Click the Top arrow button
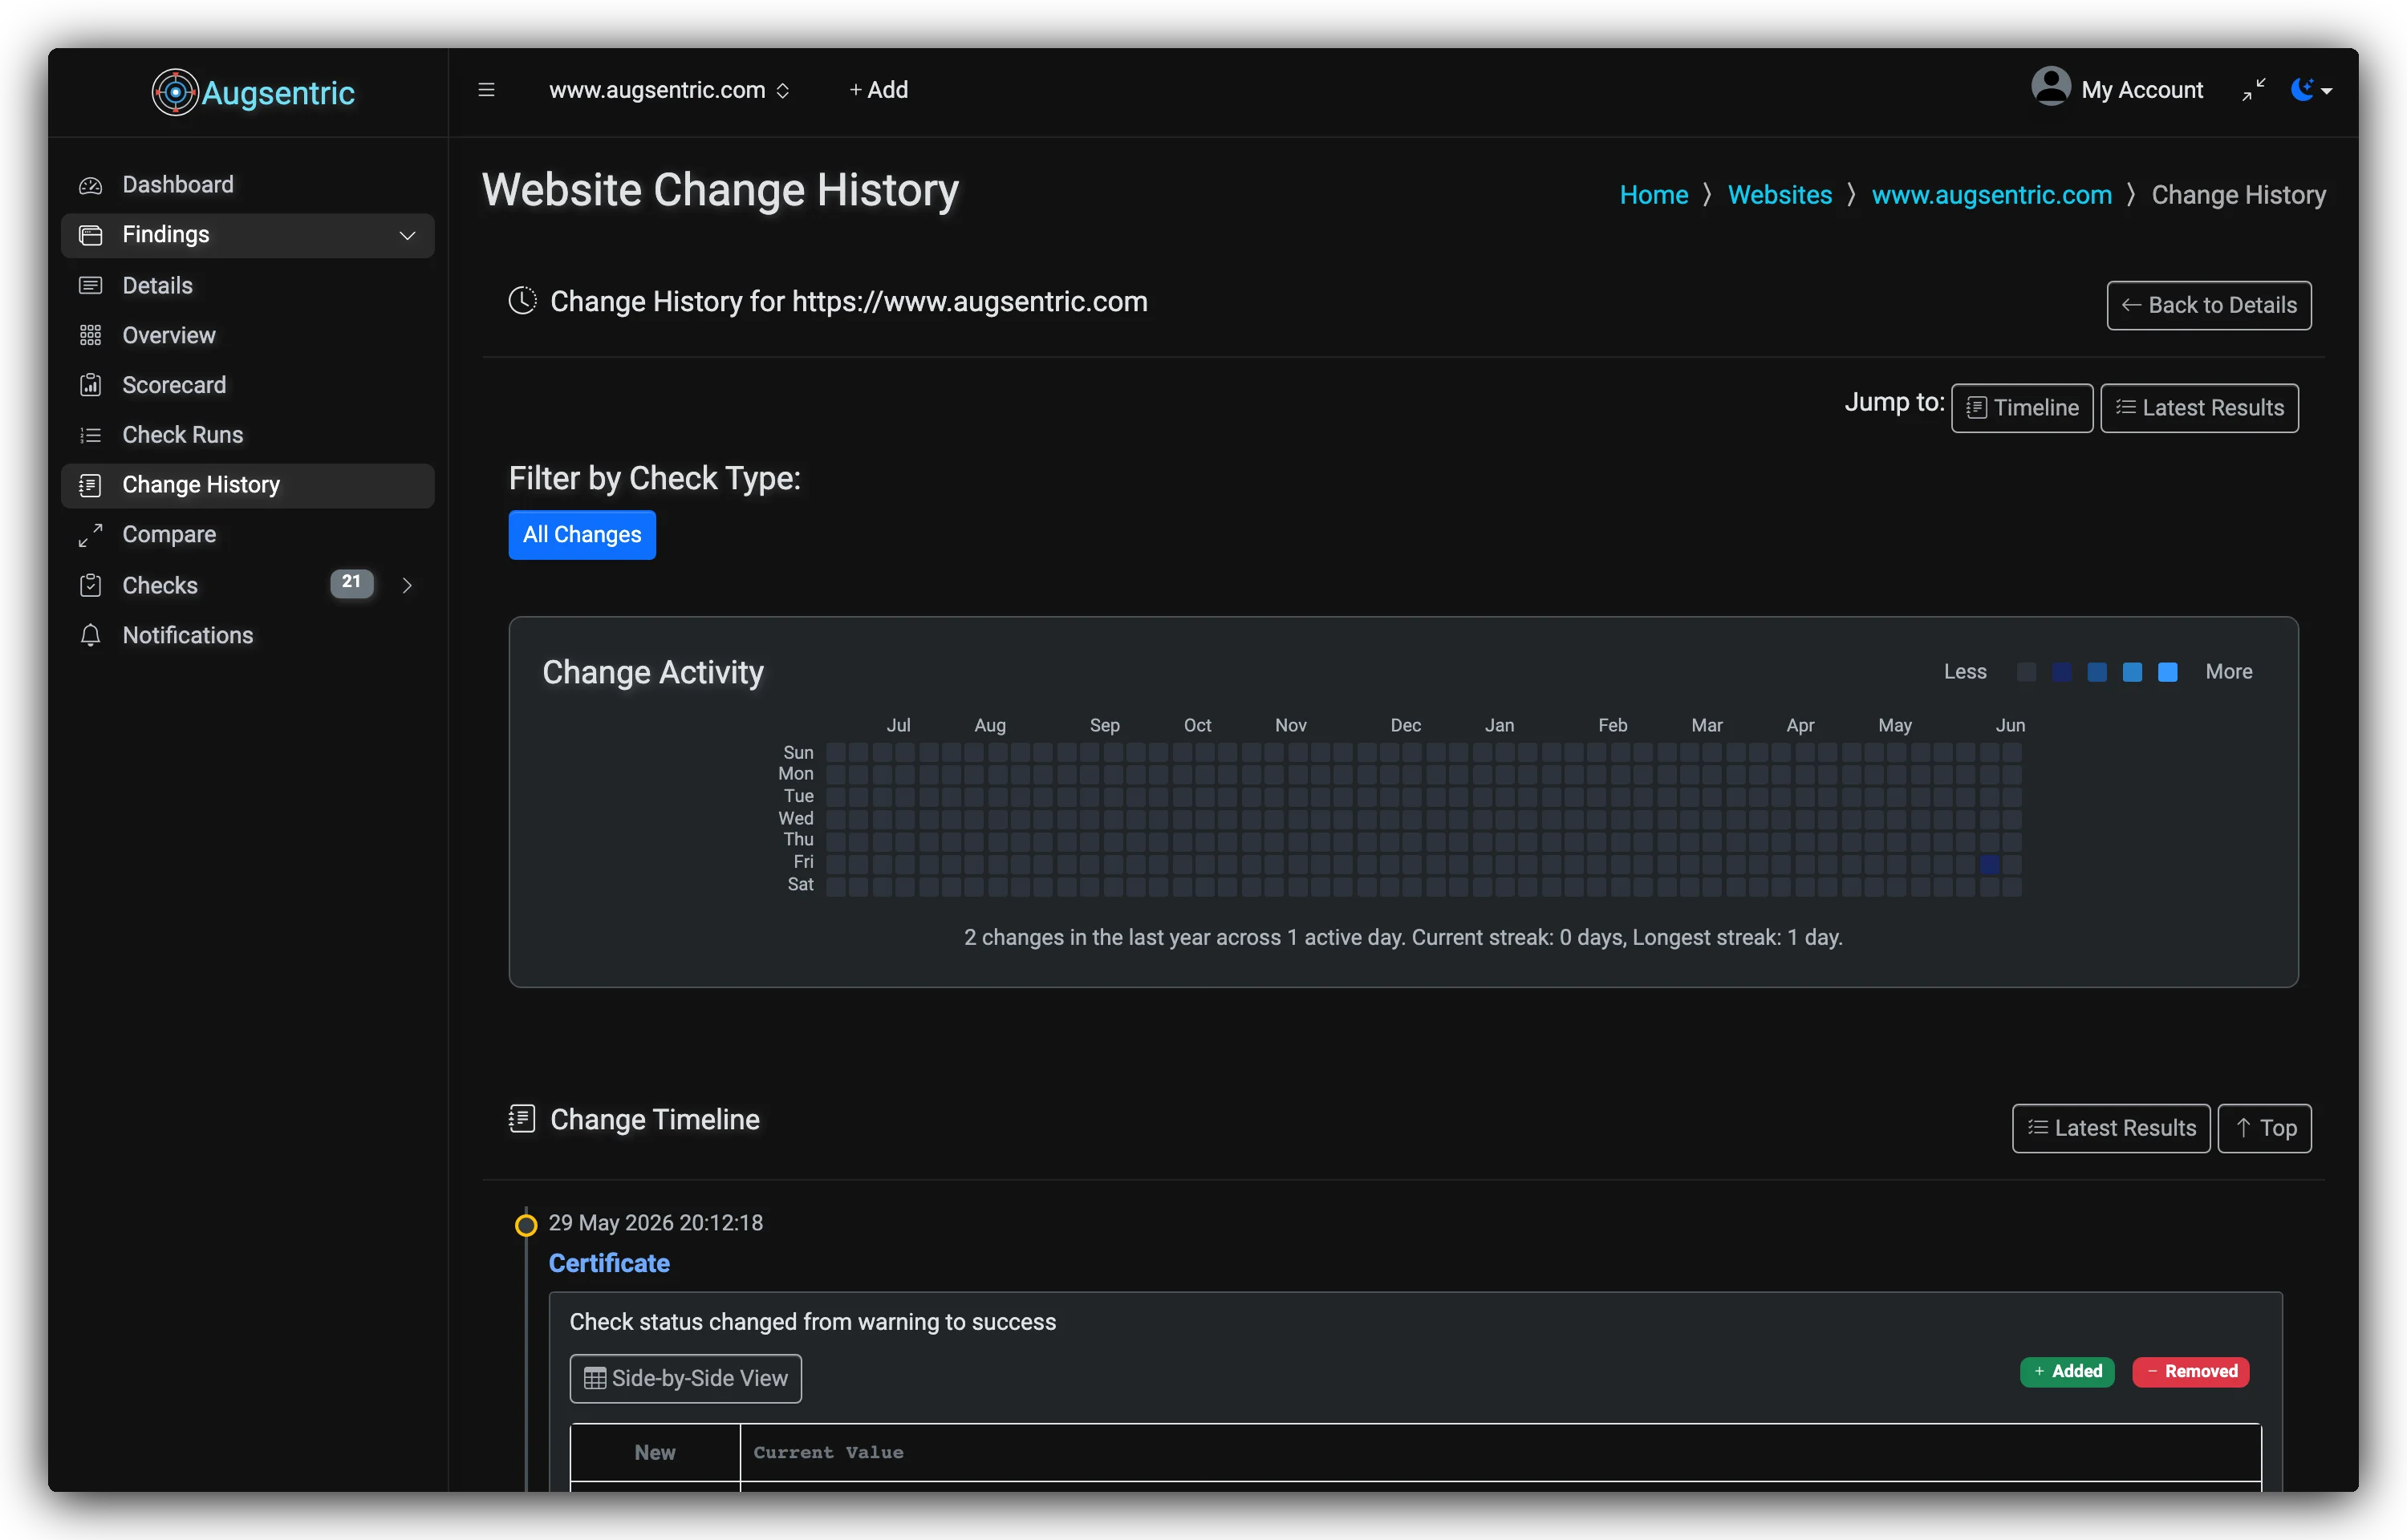The width and height of the screenshot is (2407, 1540). pos(2264,1128)
